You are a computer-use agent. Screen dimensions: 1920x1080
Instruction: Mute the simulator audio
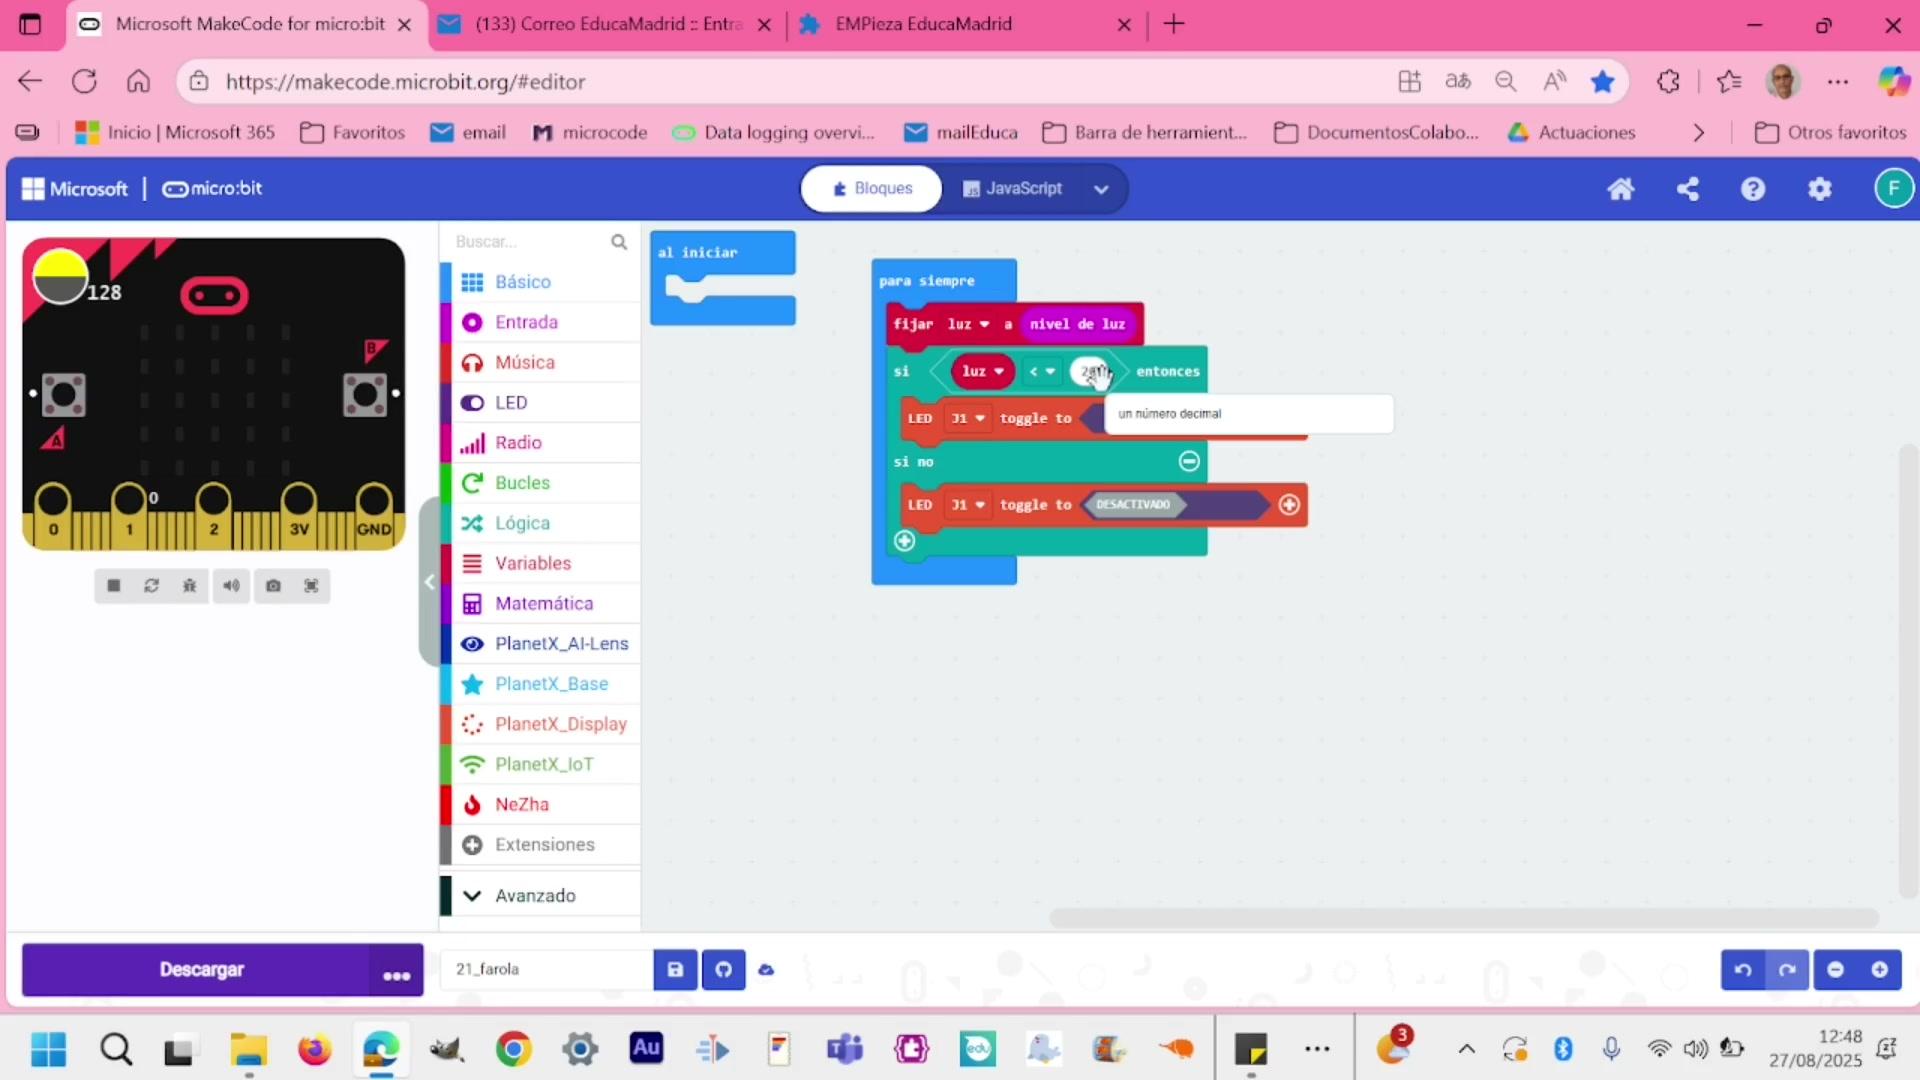(231, 586)
